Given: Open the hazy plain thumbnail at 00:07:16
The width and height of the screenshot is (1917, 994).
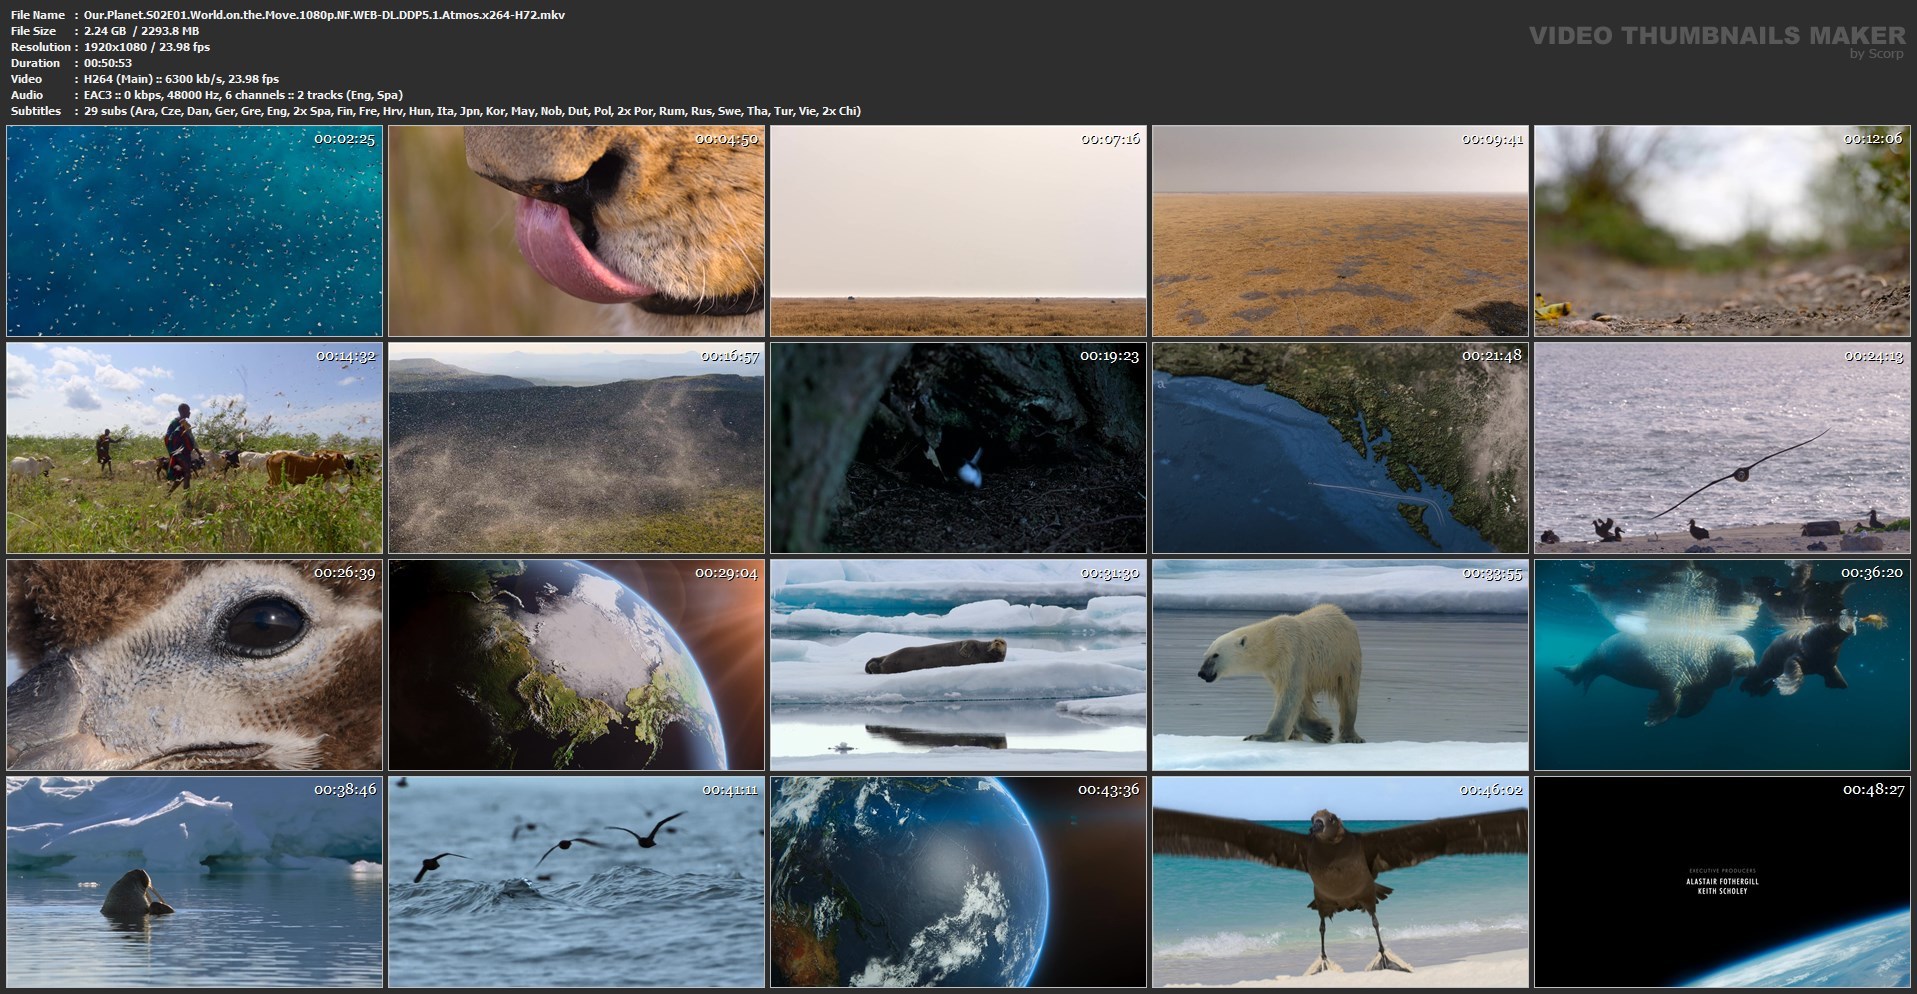Looking at the screenshot, I should 959,231.
